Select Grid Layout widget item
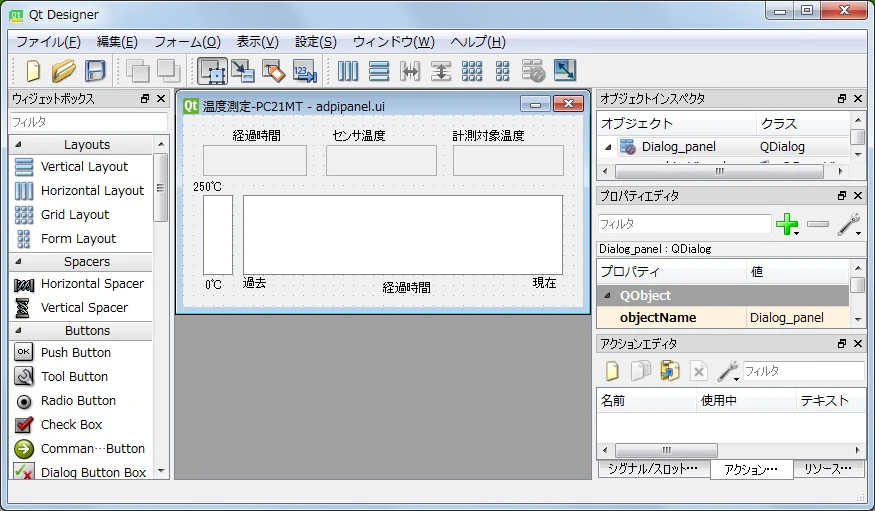 pos(75,214)
